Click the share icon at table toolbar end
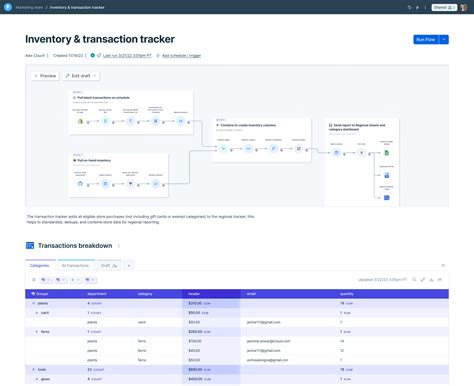474x386 pixels. [x=440, y=280]
